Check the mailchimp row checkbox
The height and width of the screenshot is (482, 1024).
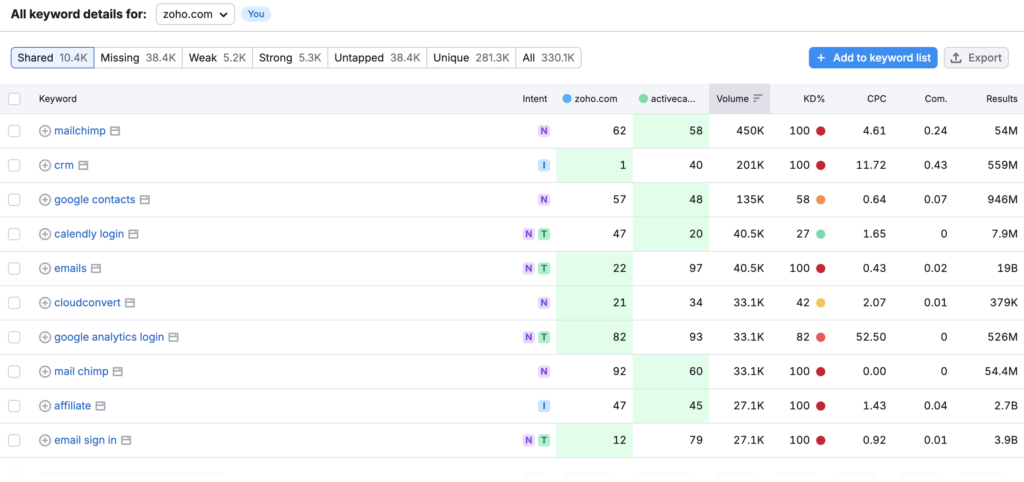pyautogui.click(x=14, y=131)
